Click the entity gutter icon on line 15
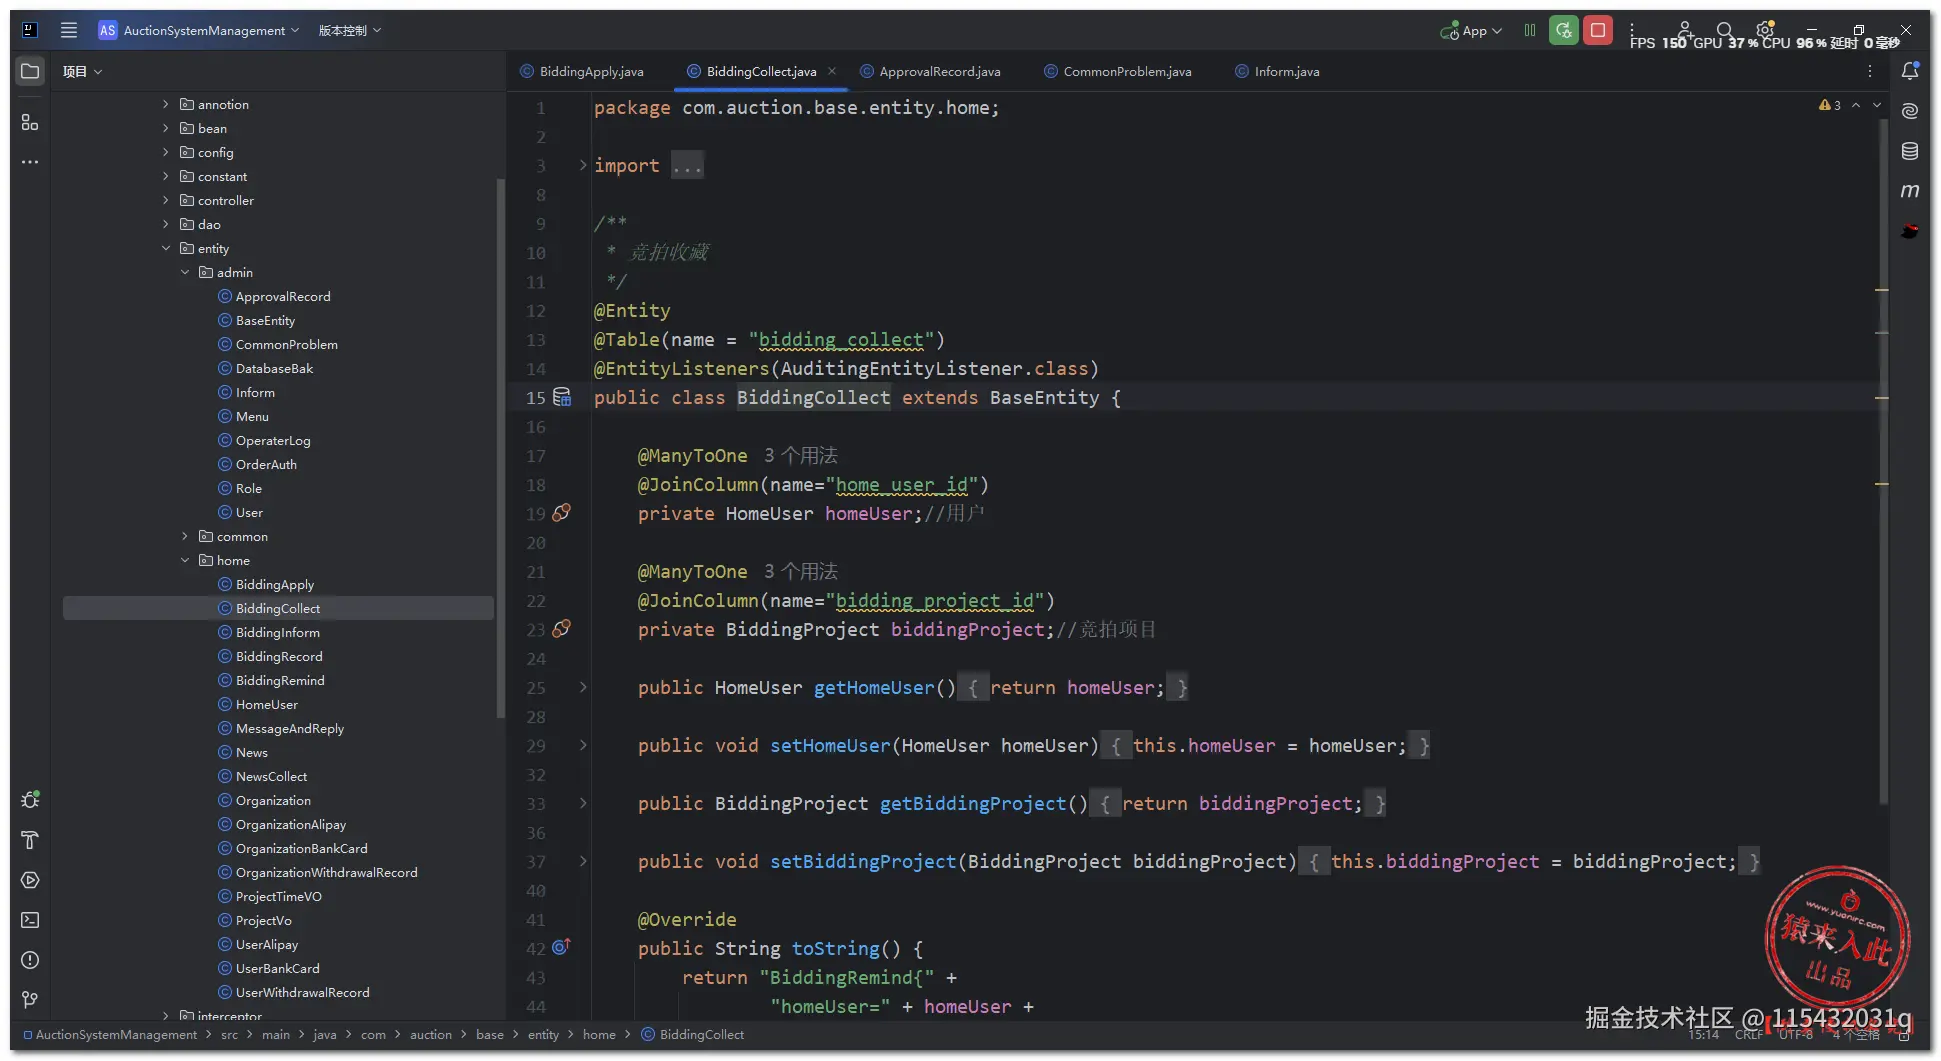Viewport: 1941px width, 1061px height. (x=562, y=397)
